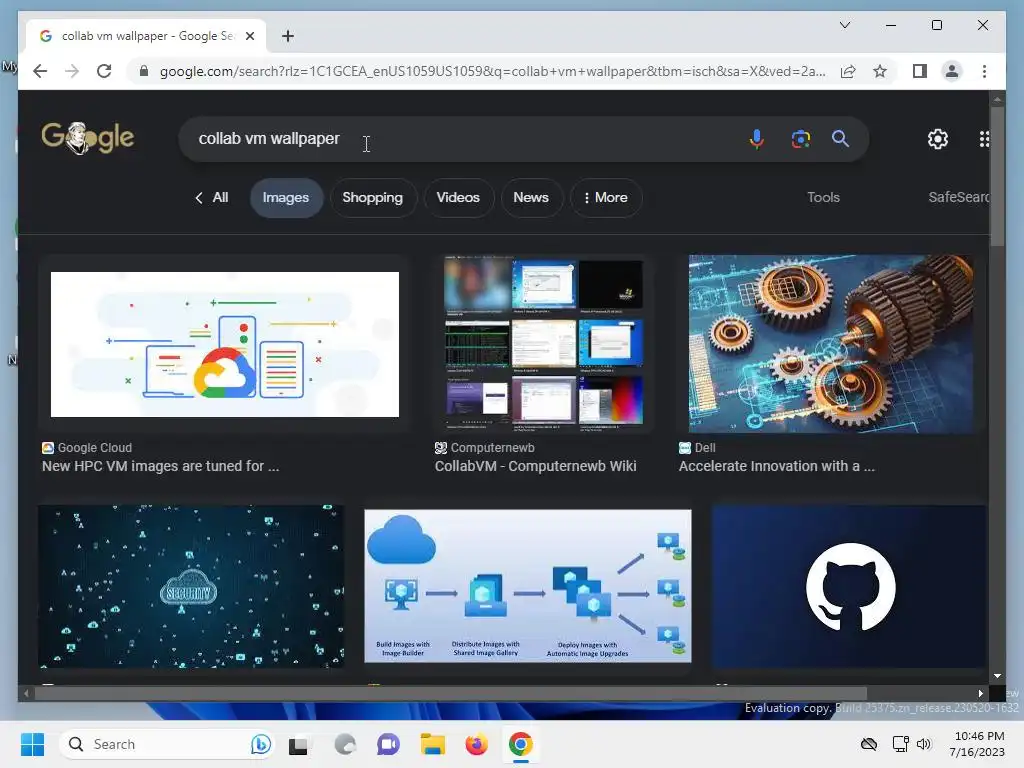1024x768 pixels.
Task: Start voice search with microphone
Action: tap(756, 138)
